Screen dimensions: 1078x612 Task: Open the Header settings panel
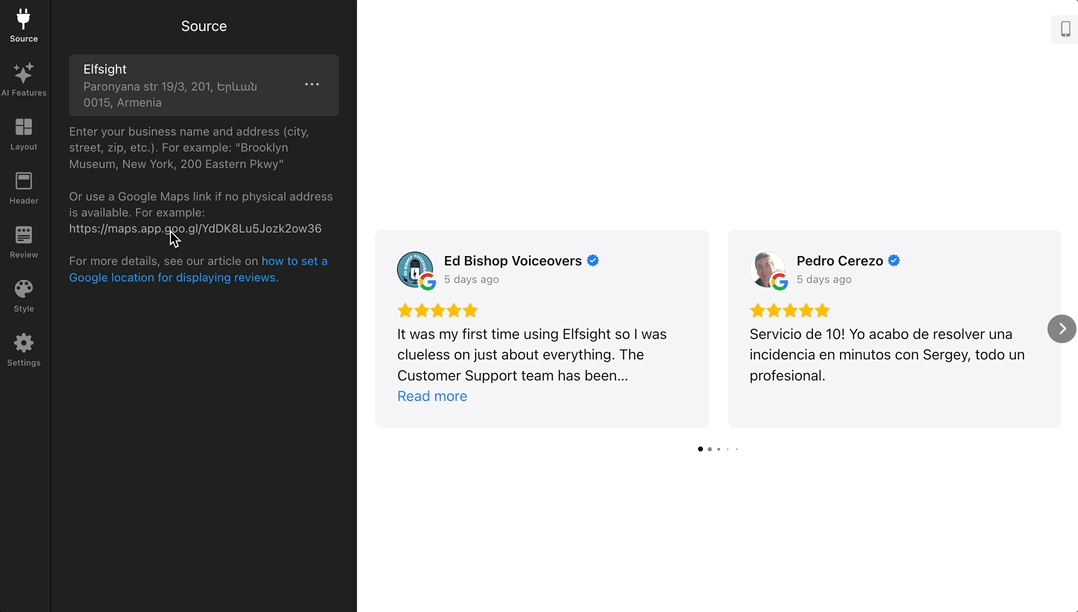(x=24, y=187)
